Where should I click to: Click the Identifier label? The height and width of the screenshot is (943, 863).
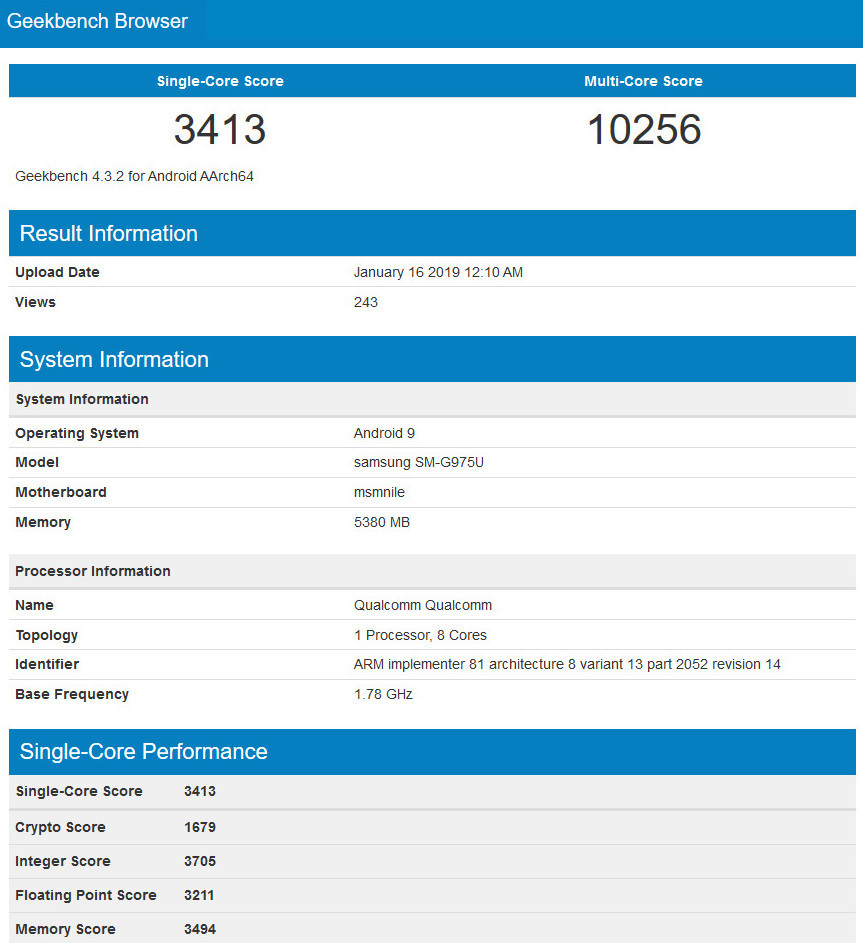47,664
